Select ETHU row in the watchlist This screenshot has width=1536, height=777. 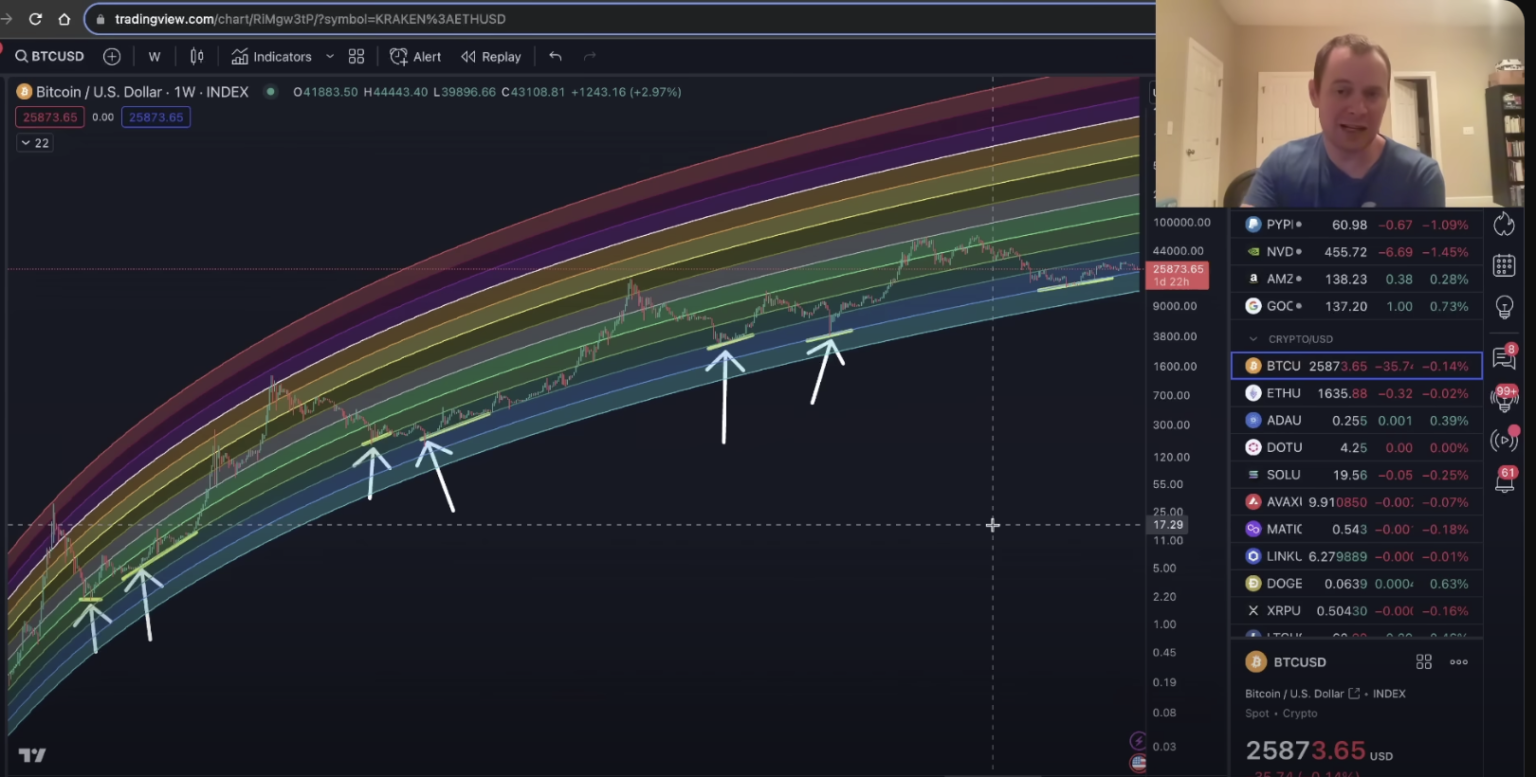pyautogui.click(x=1355, y=393)
